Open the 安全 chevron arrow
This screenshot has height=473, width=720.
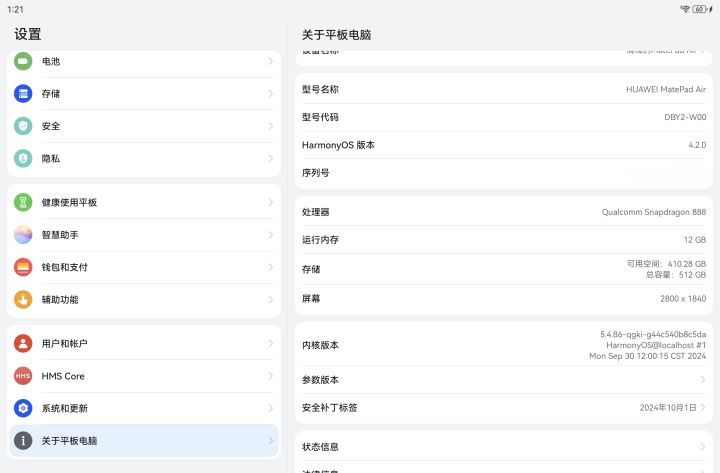pyautogui.click(x=270, y=126)
